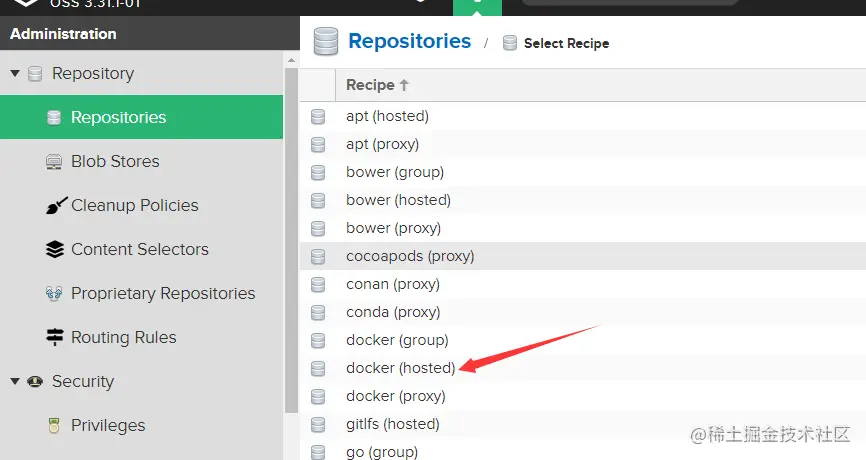866x460 pixels.
Task: Open Content Selectors in the sidebar
Action: tap(141, 249)
